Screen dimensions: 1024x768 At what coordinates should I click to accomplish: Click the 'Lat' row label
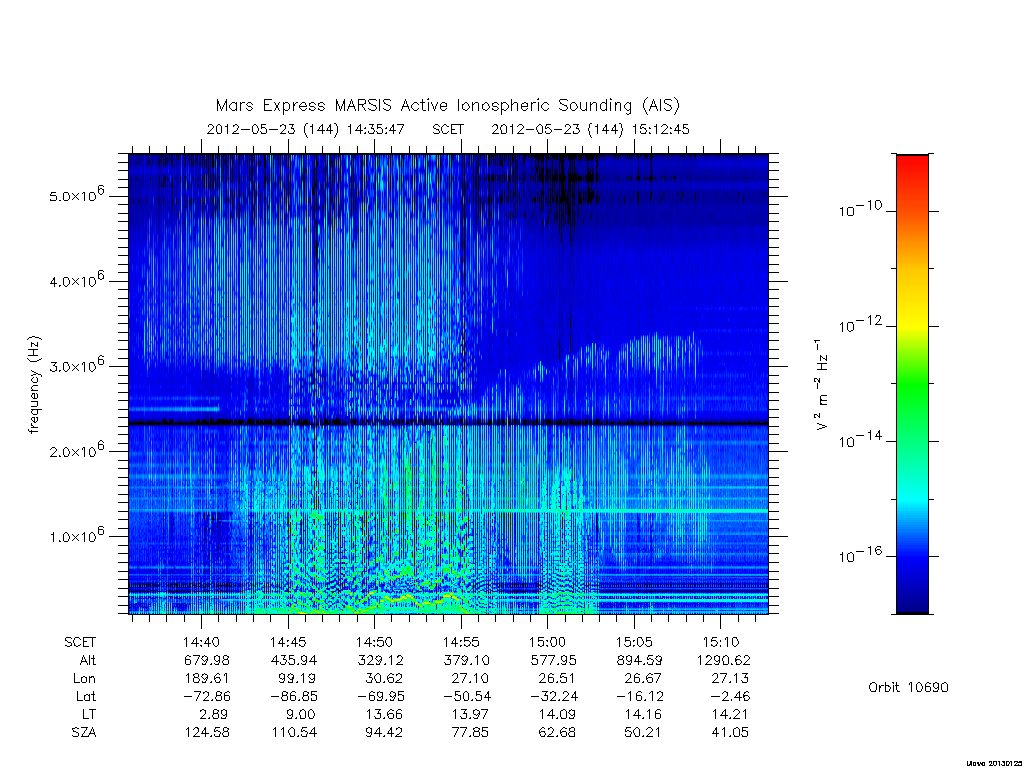86,696
